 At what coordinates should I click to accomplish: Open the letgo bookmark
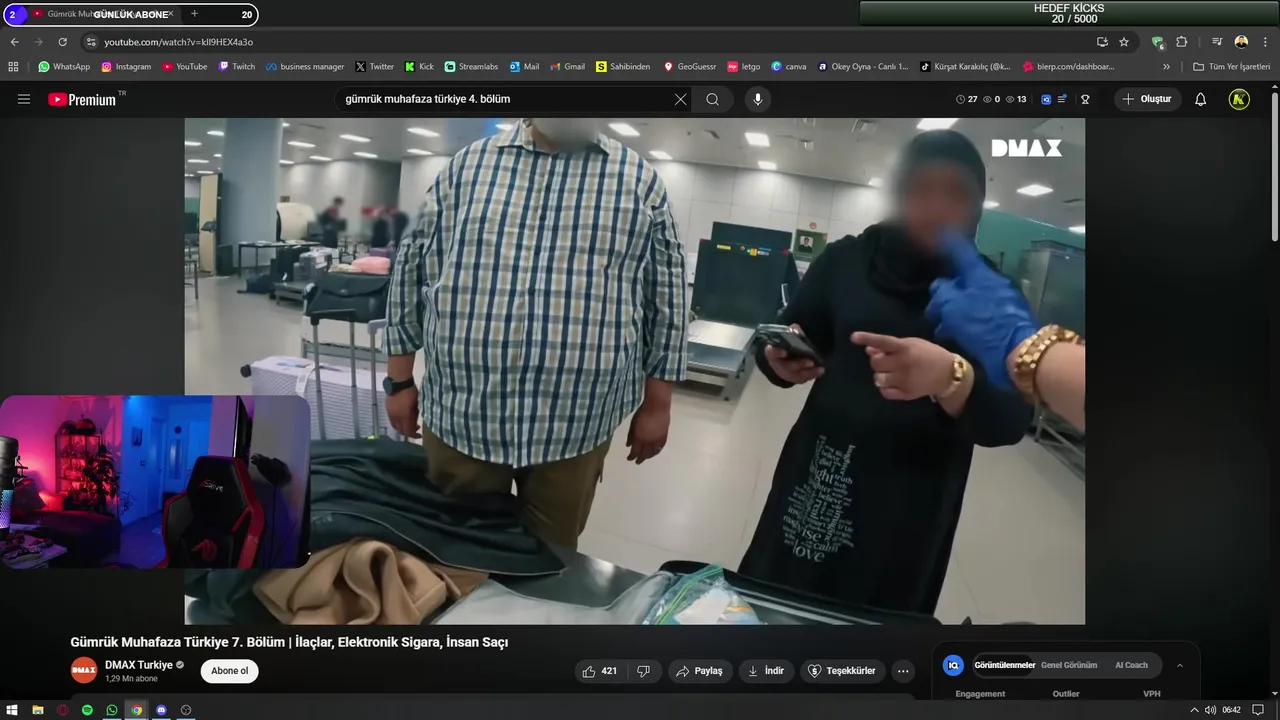[744, 67]
